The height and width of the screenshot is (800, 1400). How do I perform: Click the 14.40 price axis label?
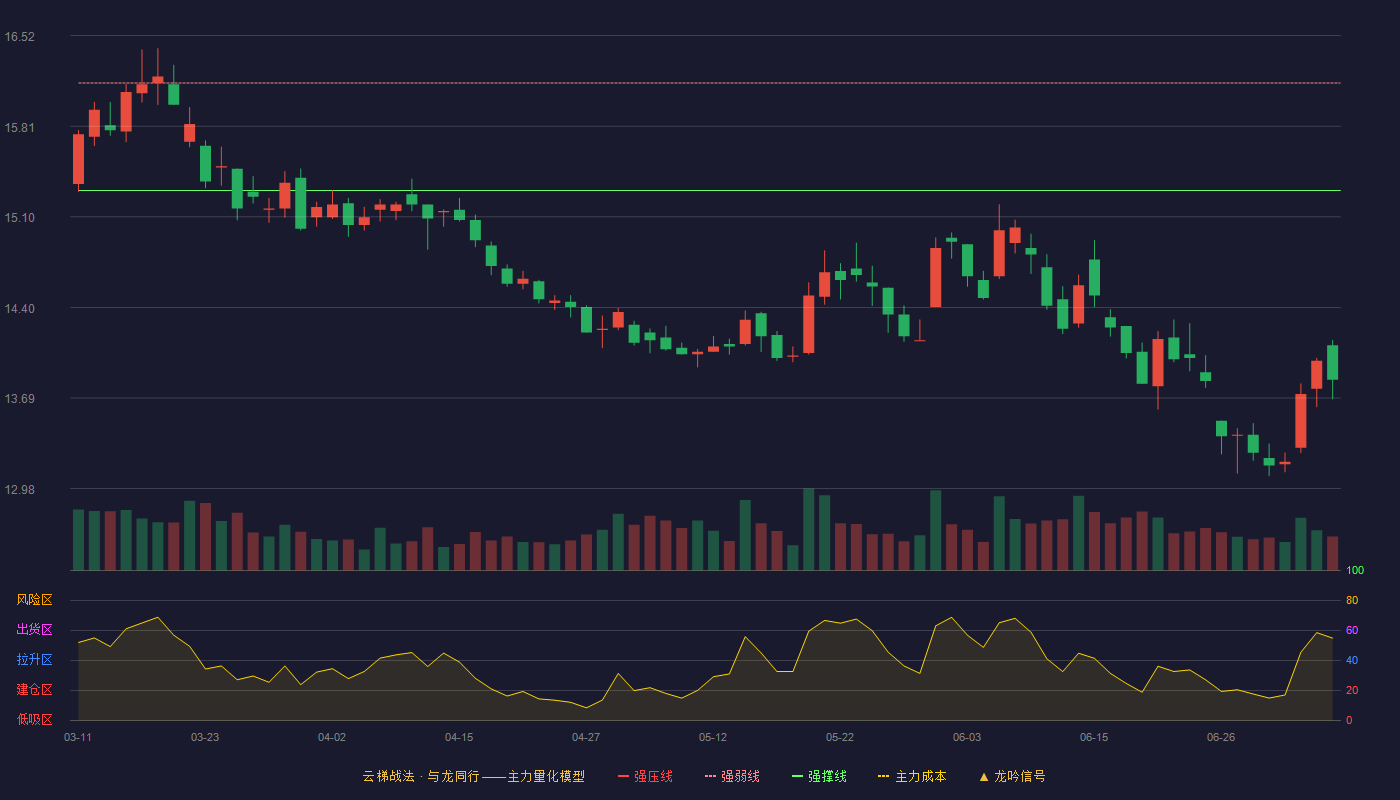pos(20,309)
